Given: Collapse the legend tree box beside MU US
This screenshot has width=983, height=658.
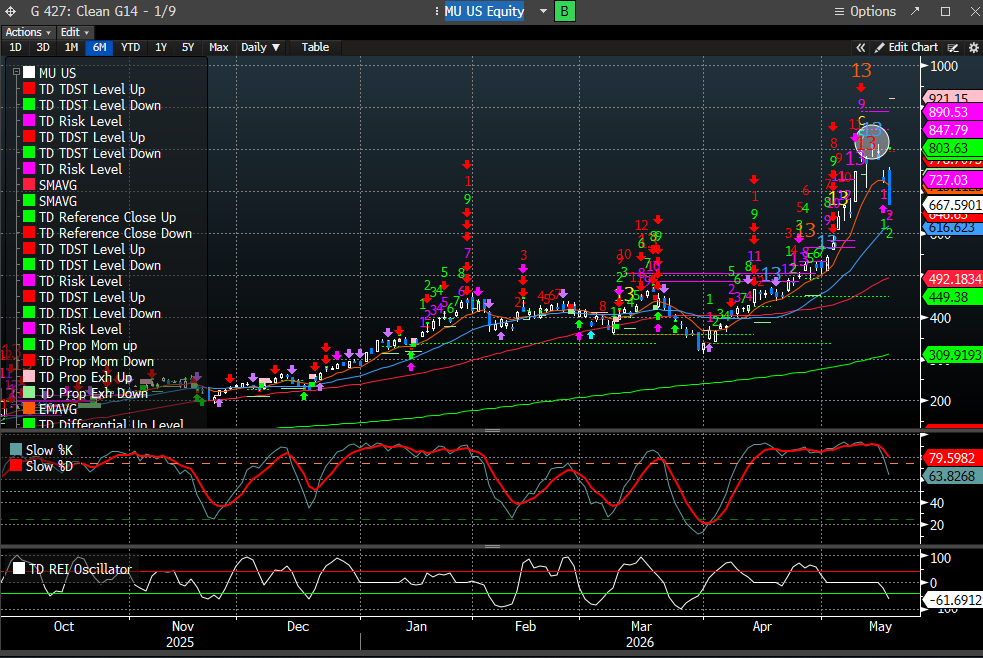Looking at the screenshot, I should [16, 72].
